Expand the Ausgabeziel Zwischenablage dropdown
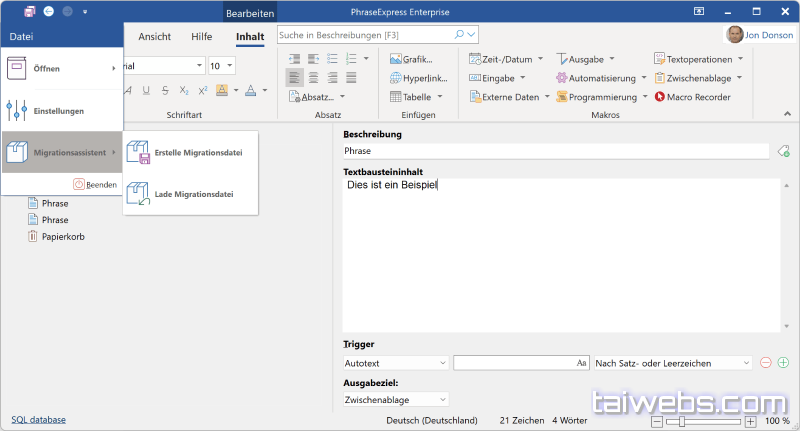This screenshot has height=431, width=800. click(x=442, y=399)
